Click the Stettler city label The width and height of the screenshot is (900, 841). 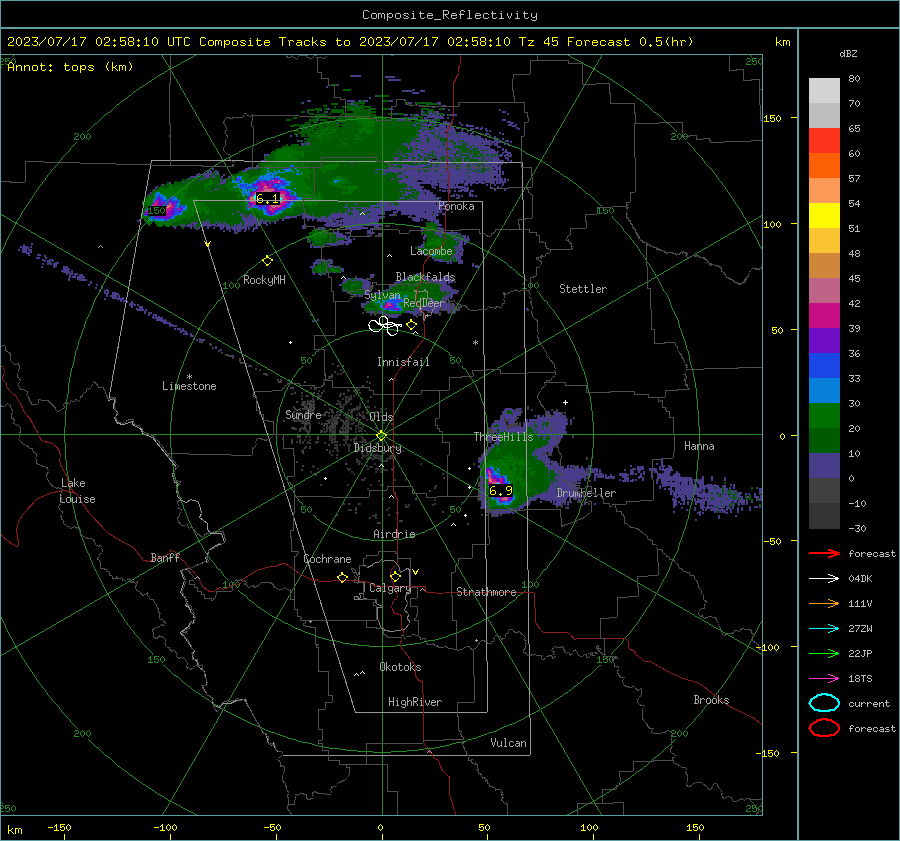pyautogui.click(x=583, y=289)
